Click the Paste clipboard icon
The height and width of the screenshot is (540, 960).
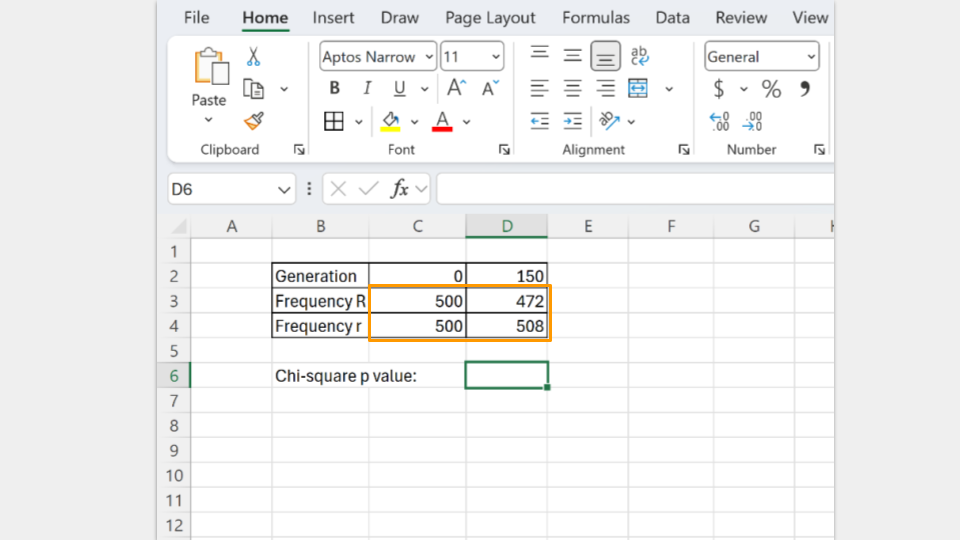coord(211,66)
